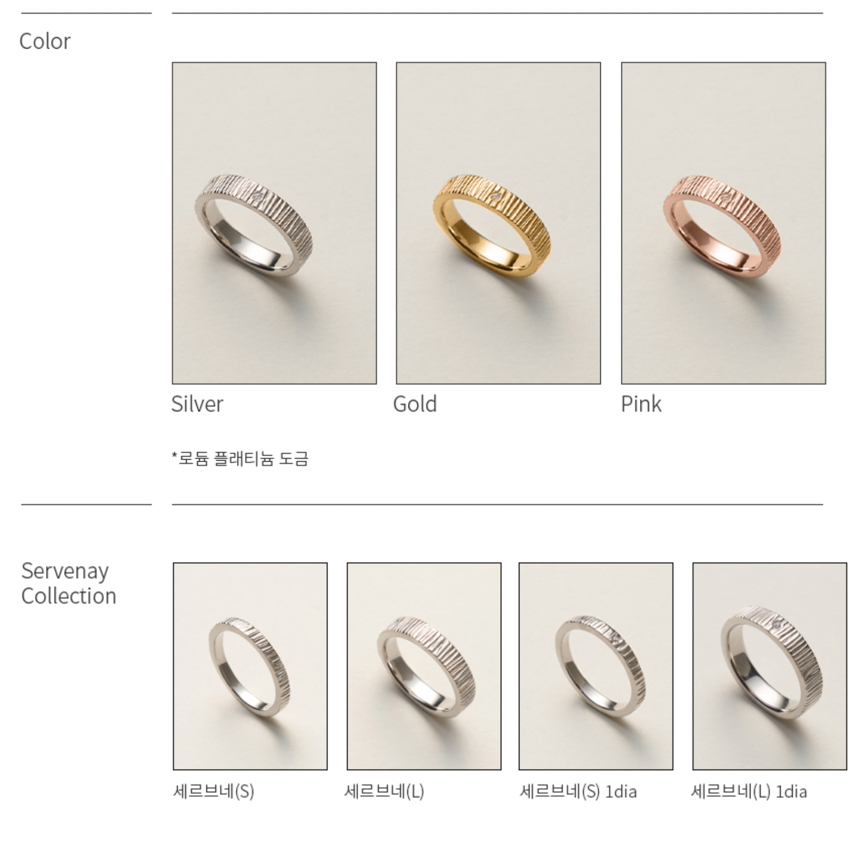Open the 세르브네(S) ring thumbnail
This screenshot has width=860, height=860.
[250, 666]
